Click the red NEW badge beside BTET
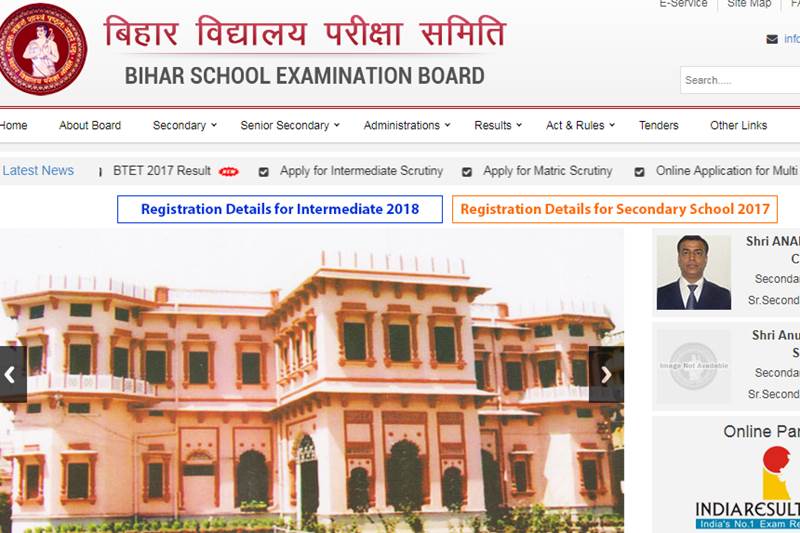This screenshot has height=533, width=800. (229, 172)
